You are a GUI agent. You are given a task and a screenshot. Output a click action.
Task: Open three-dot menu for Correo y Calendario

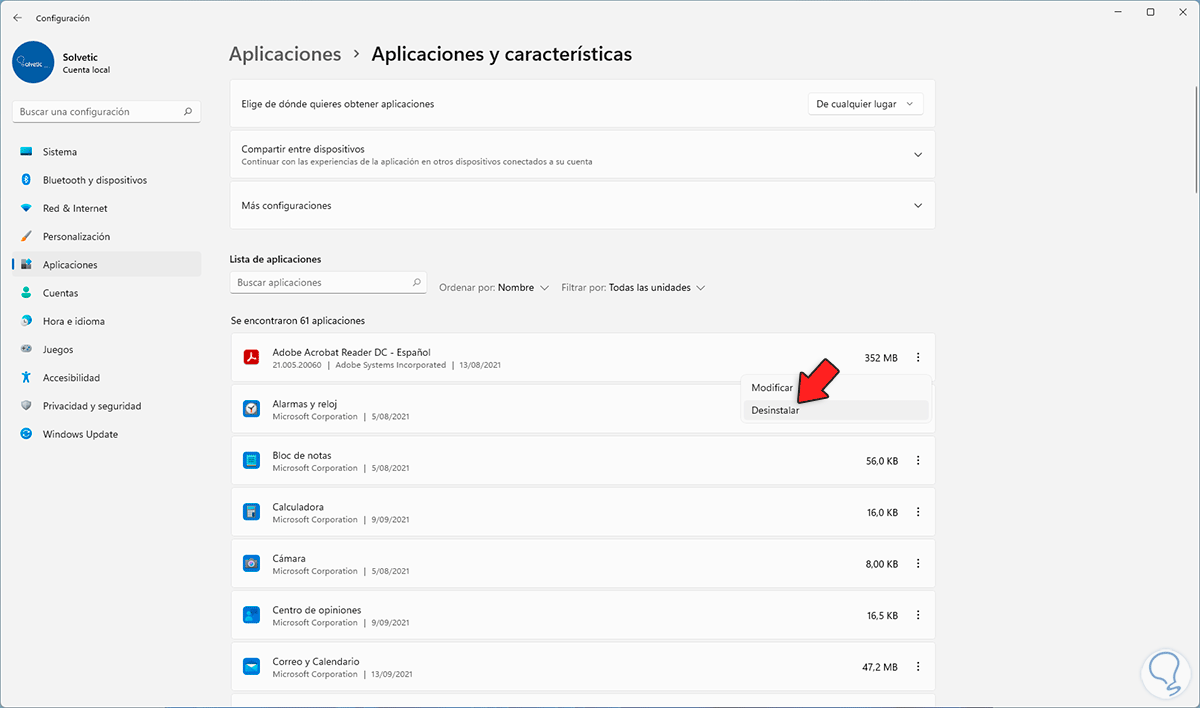pyautogui.click(x=918, y=667)
